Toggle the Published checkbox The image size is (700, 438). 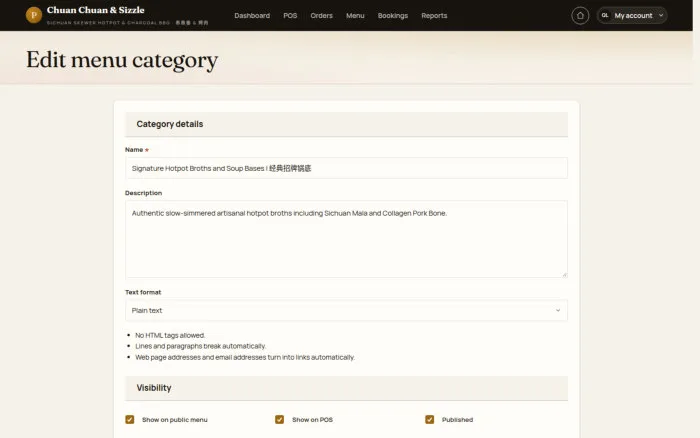pyautogui.click(x=429, y=420)
